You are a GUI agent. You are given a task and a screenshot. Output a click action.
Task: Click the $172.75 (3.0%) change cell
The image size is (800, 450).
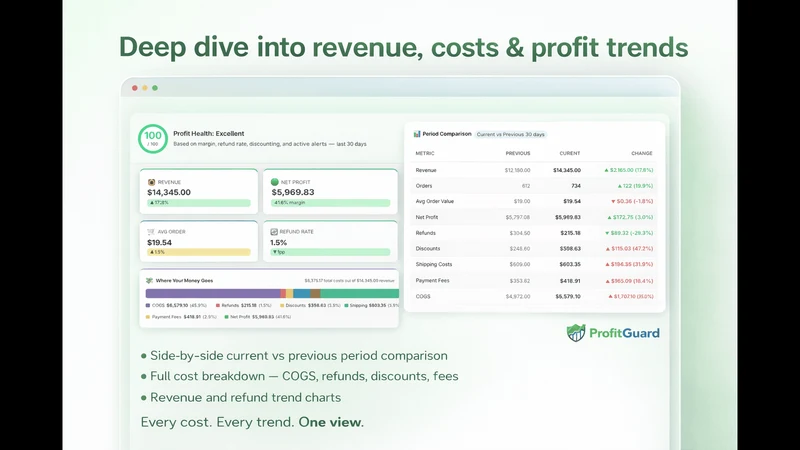630,217
